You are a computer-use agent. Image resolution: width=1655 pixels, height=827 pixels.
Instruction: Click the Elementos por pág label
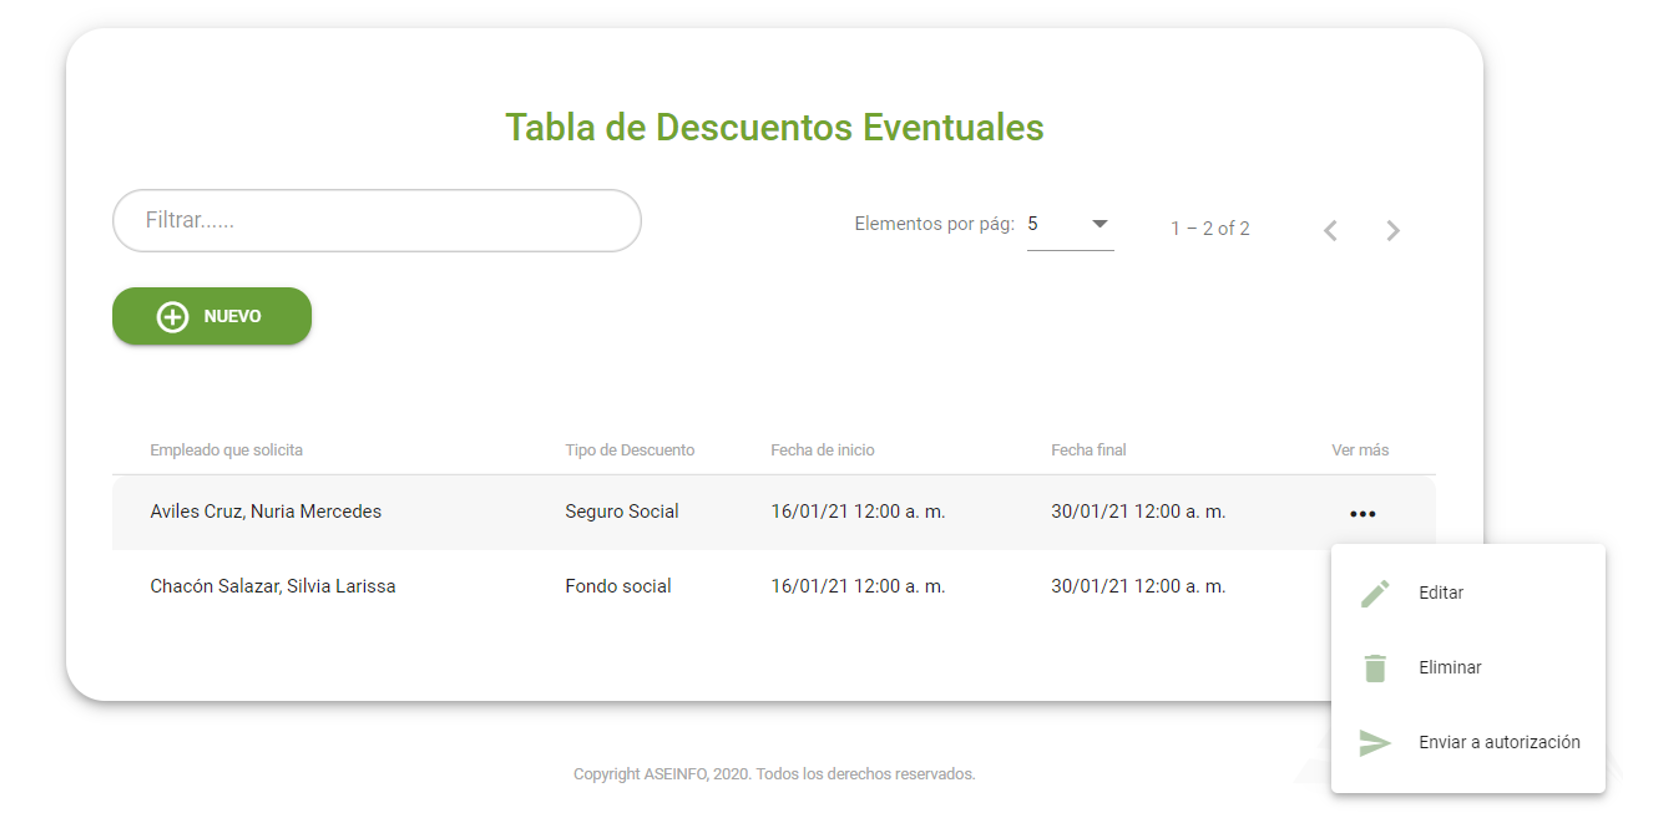(934, 224)
